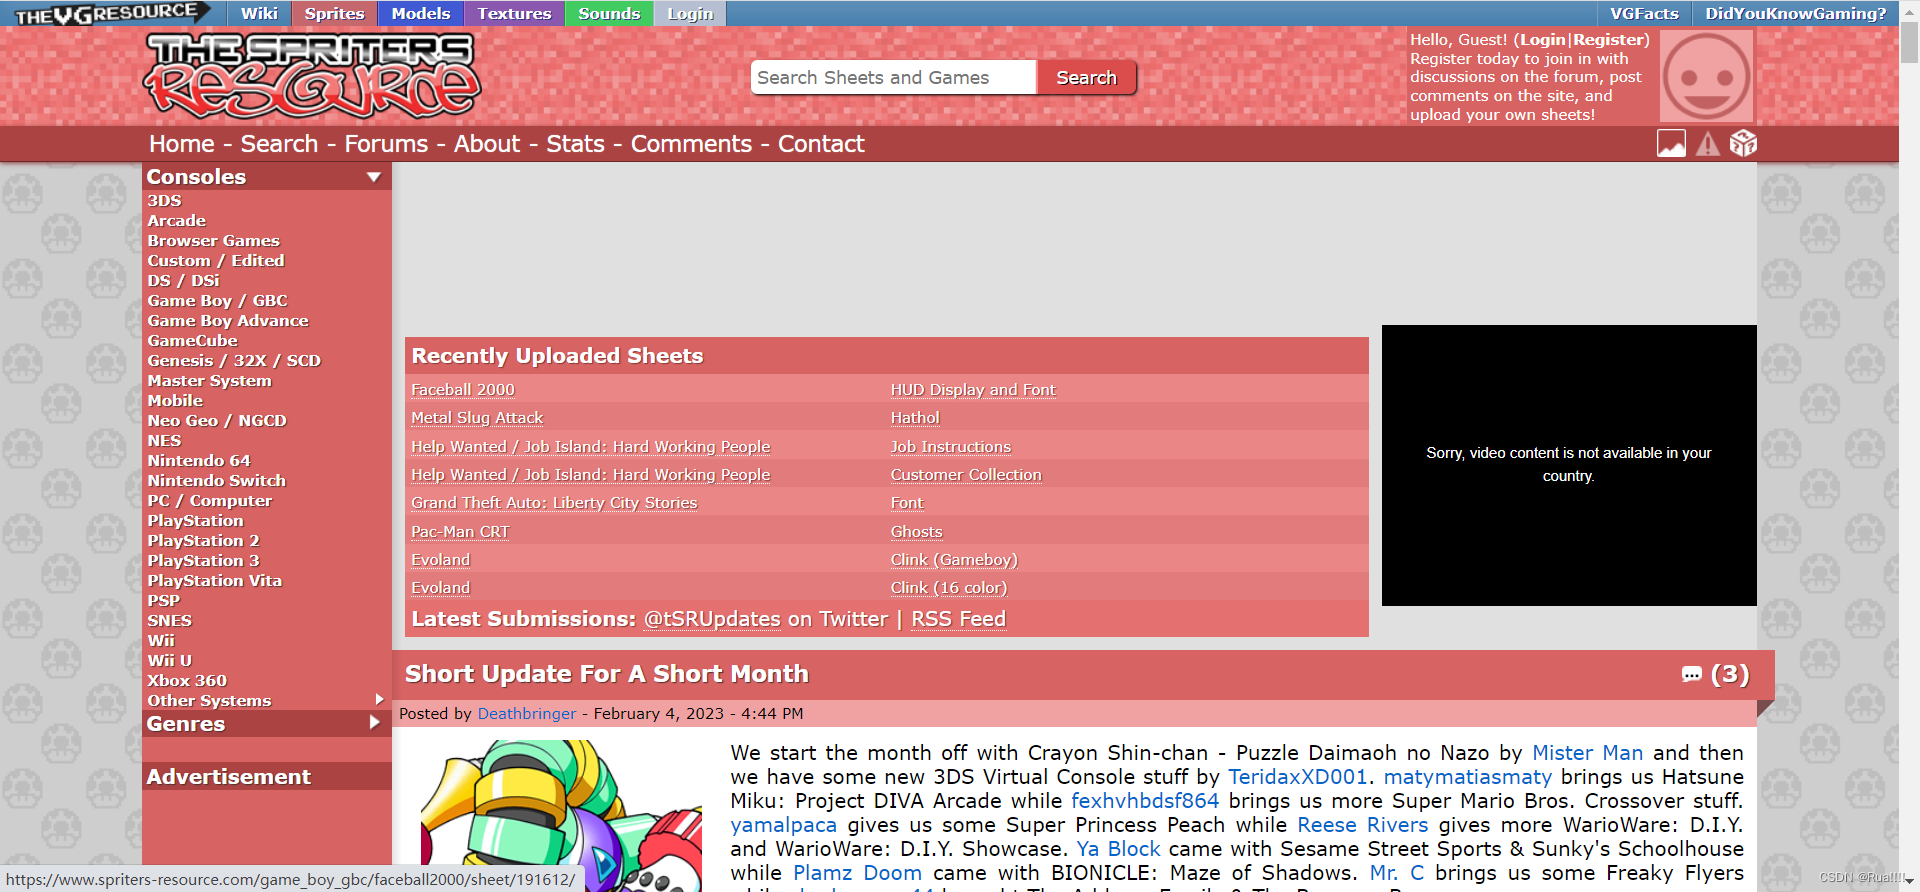Open Customer Collection sheet link

point(966,475)
